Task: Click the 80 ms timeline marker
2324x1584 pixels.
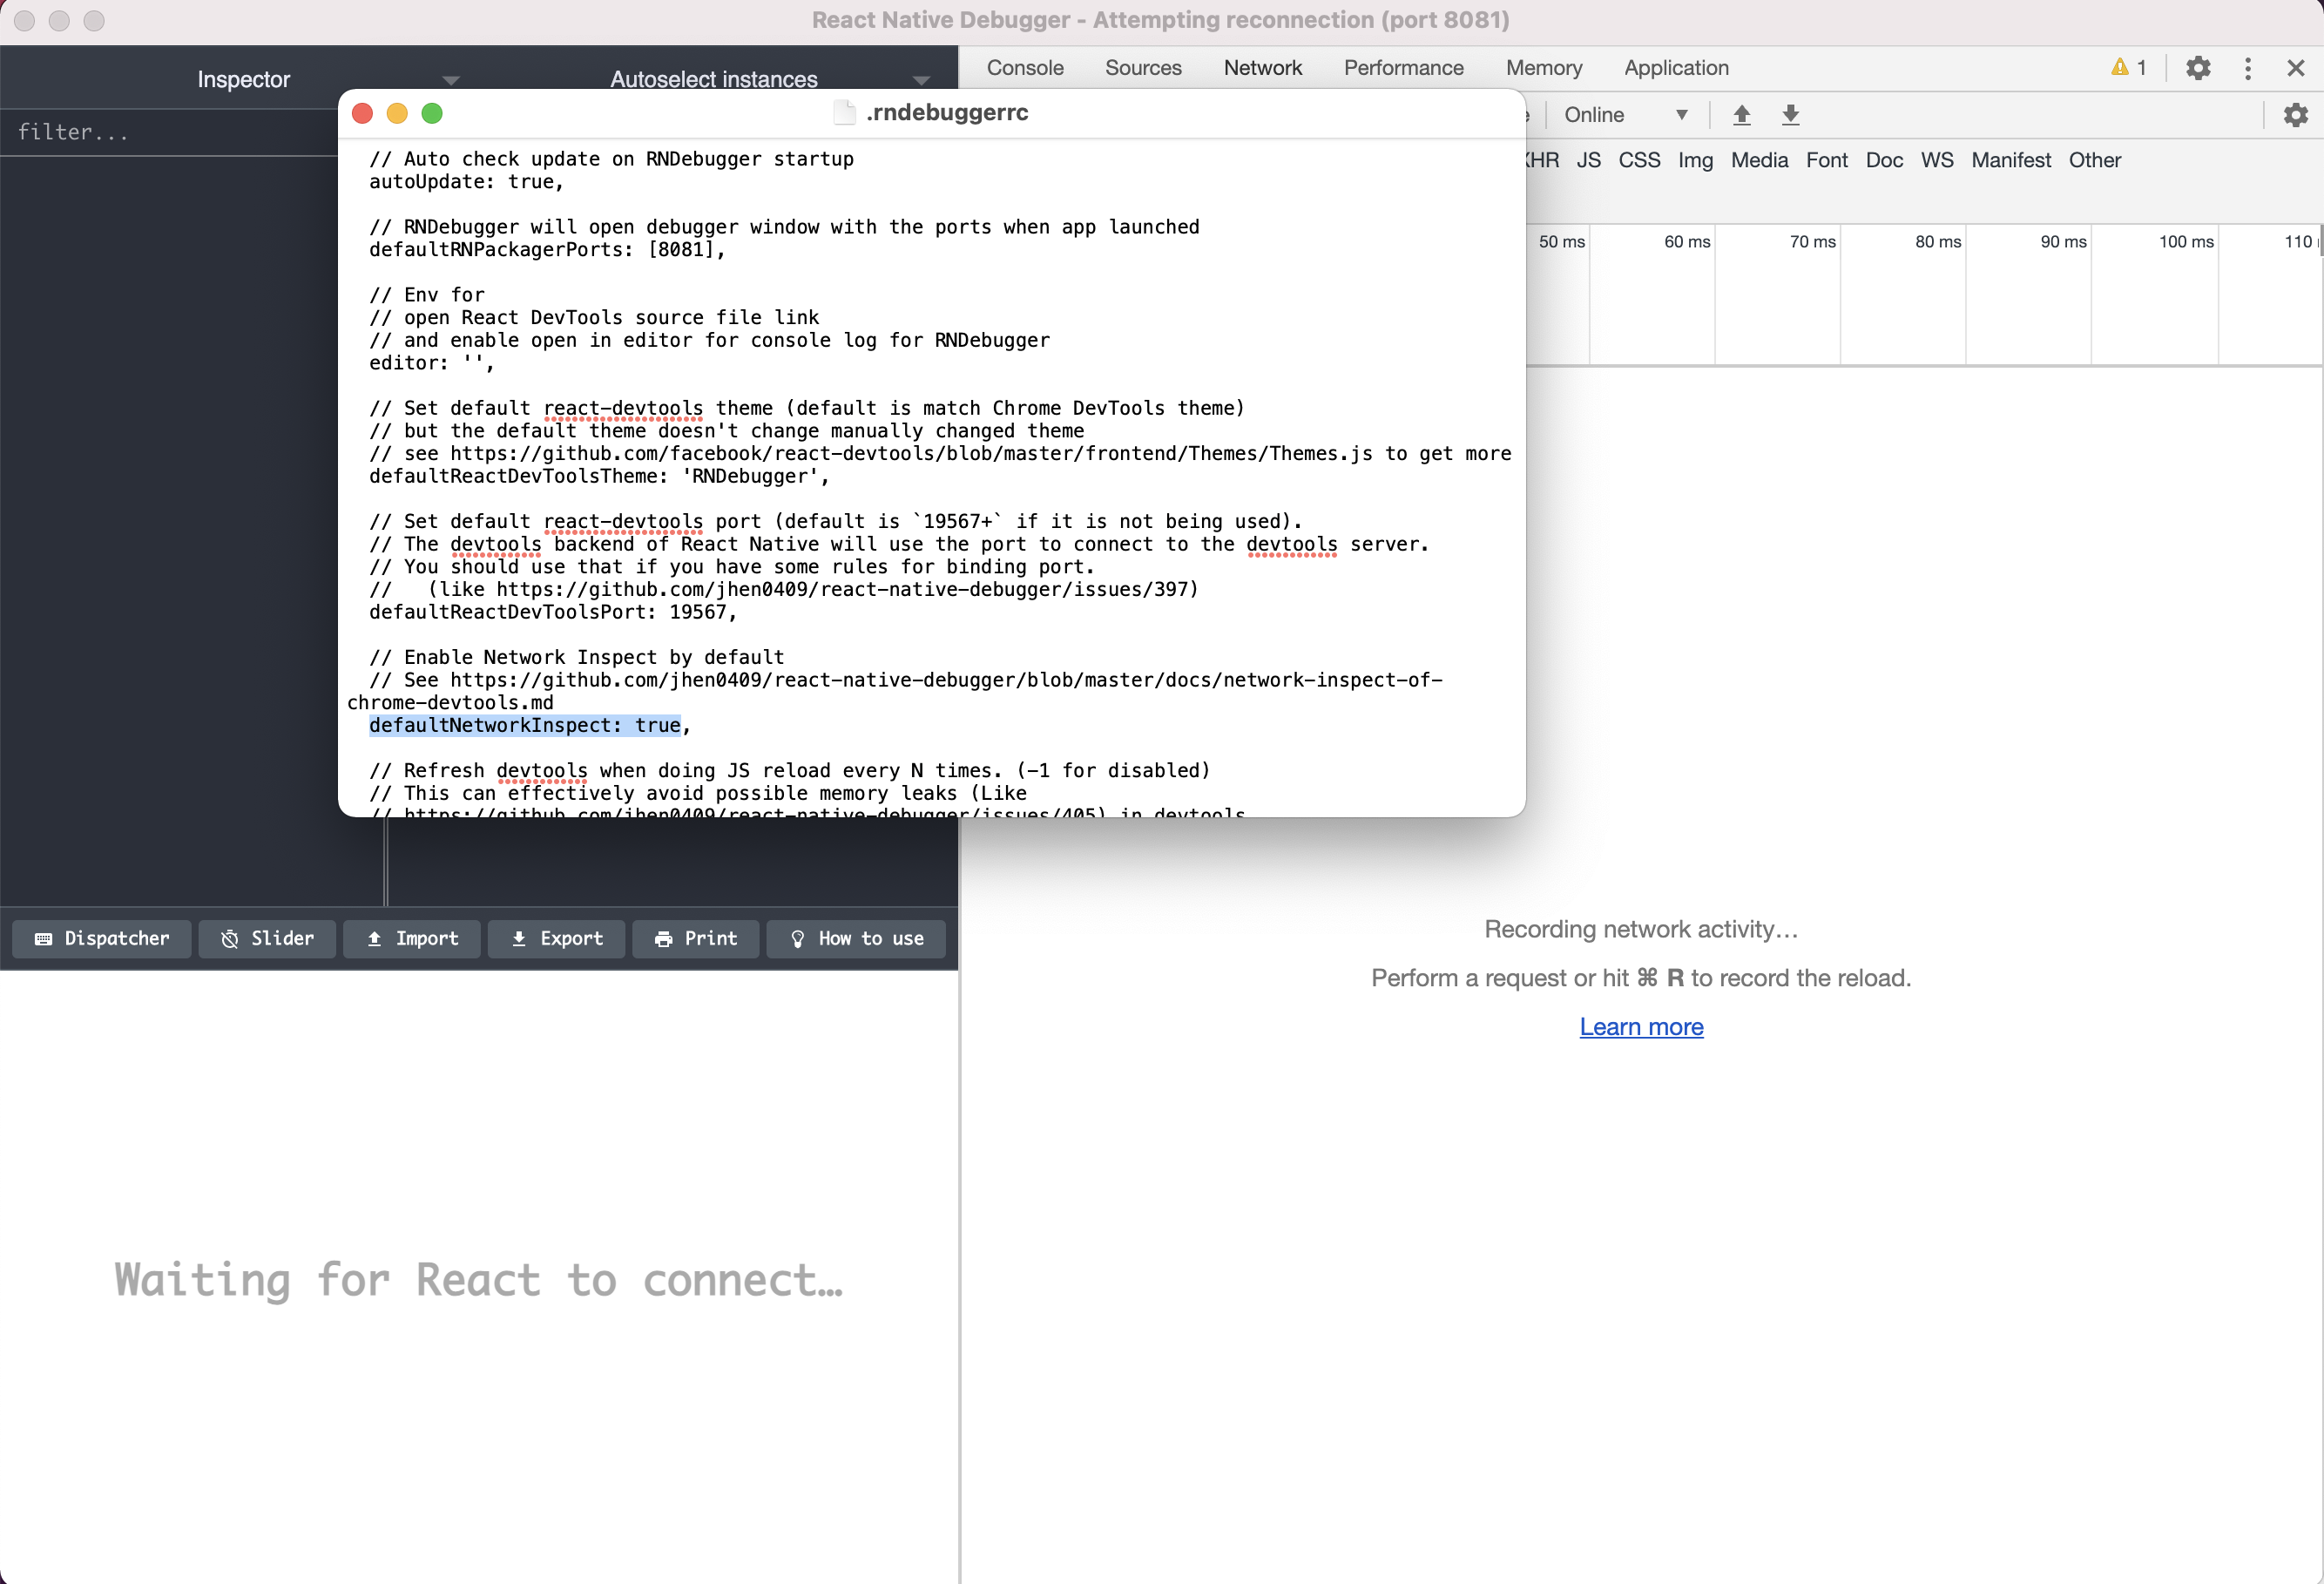Action: (x=1937, y=242)
